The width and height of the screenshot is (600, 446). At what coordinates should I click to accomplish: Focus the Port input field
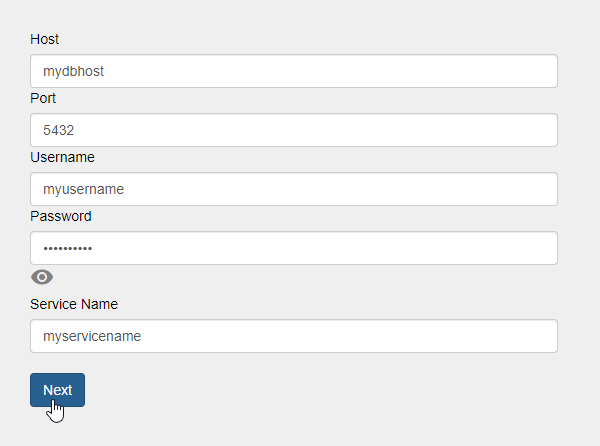(293, 130)
